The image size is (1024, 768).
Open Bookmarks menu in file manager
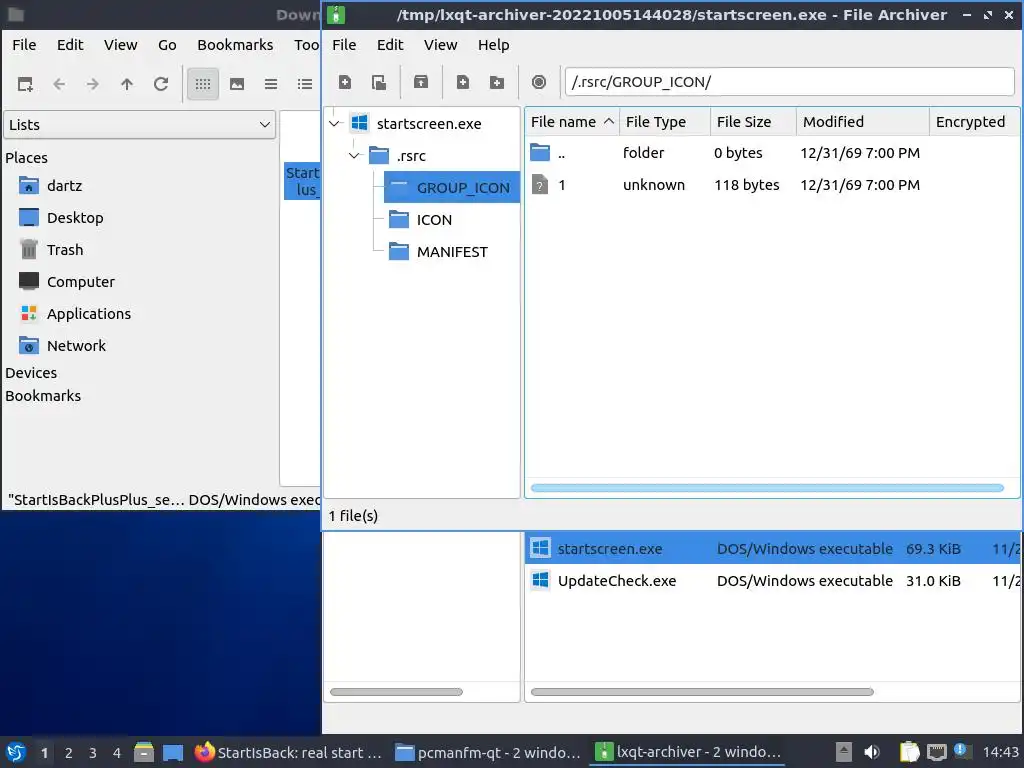235,45
